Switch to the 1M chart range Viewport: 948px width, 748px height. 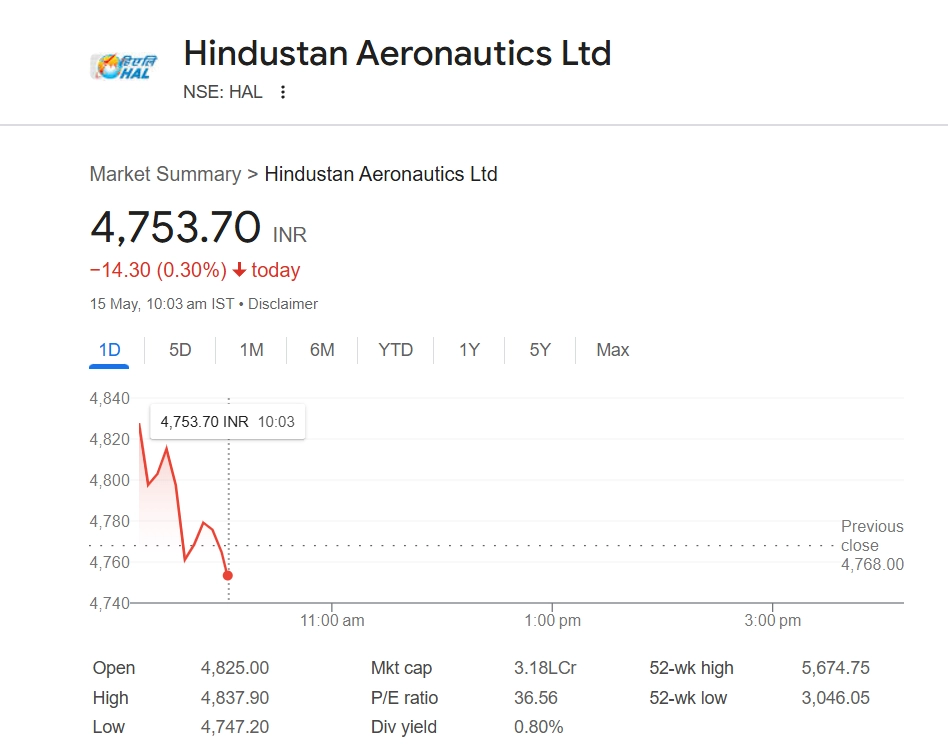point(251,350)
